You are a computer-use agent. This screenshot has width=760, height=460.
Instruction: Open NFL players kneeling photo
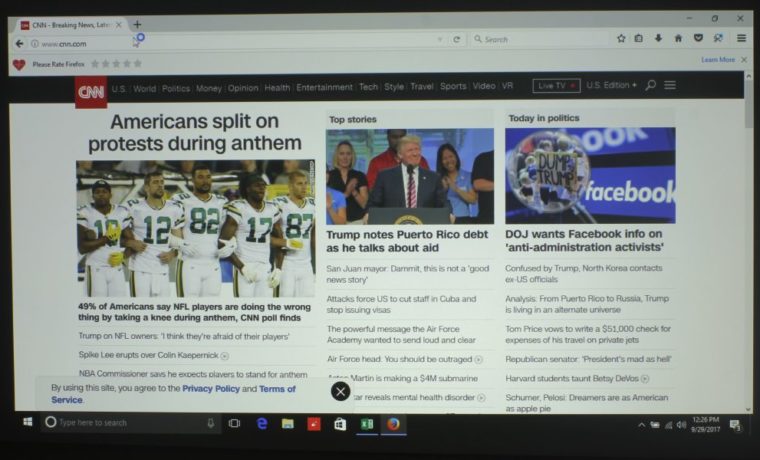pos(196,228)
